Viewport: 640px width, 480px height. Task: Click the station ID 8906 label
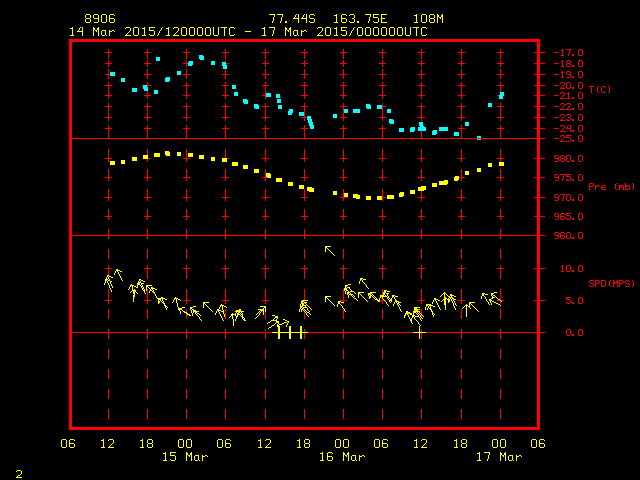[x=100, y=19]
